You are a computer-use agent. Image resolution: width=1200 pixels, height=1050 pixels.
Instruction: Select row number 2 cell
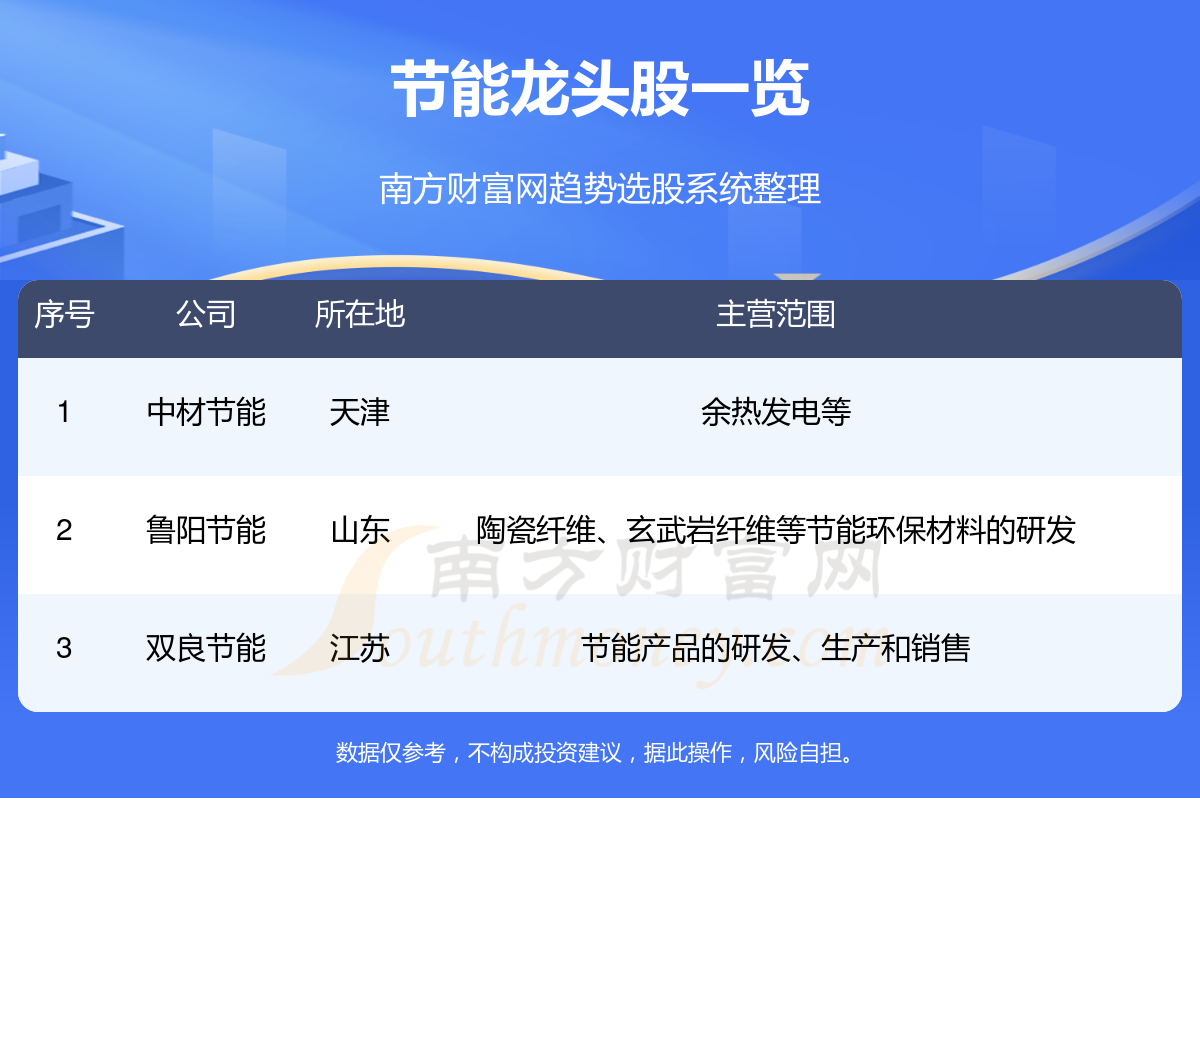pyautogui.click(x=64, y=530)
